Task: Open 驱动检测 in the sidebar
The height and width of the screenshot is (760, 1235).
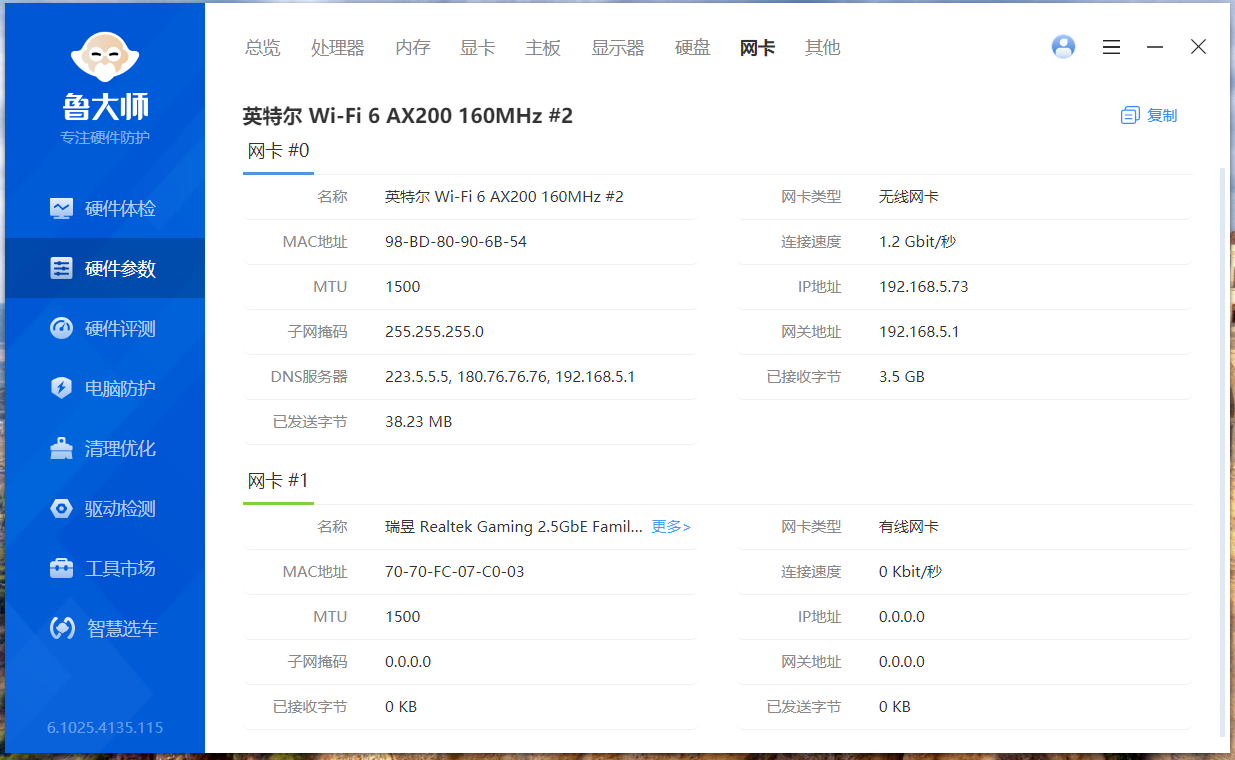Action: 104,508
